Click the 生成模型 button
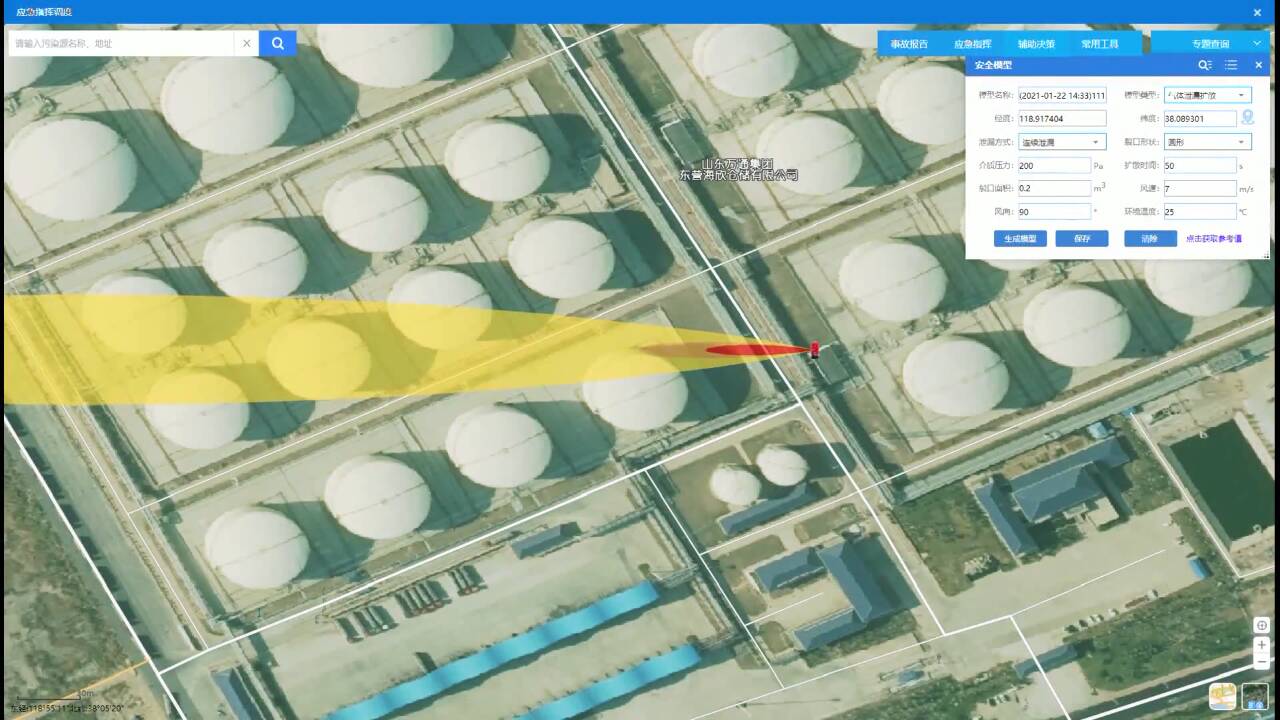This screenshot has width=1280, height=720. [1020, 239]
